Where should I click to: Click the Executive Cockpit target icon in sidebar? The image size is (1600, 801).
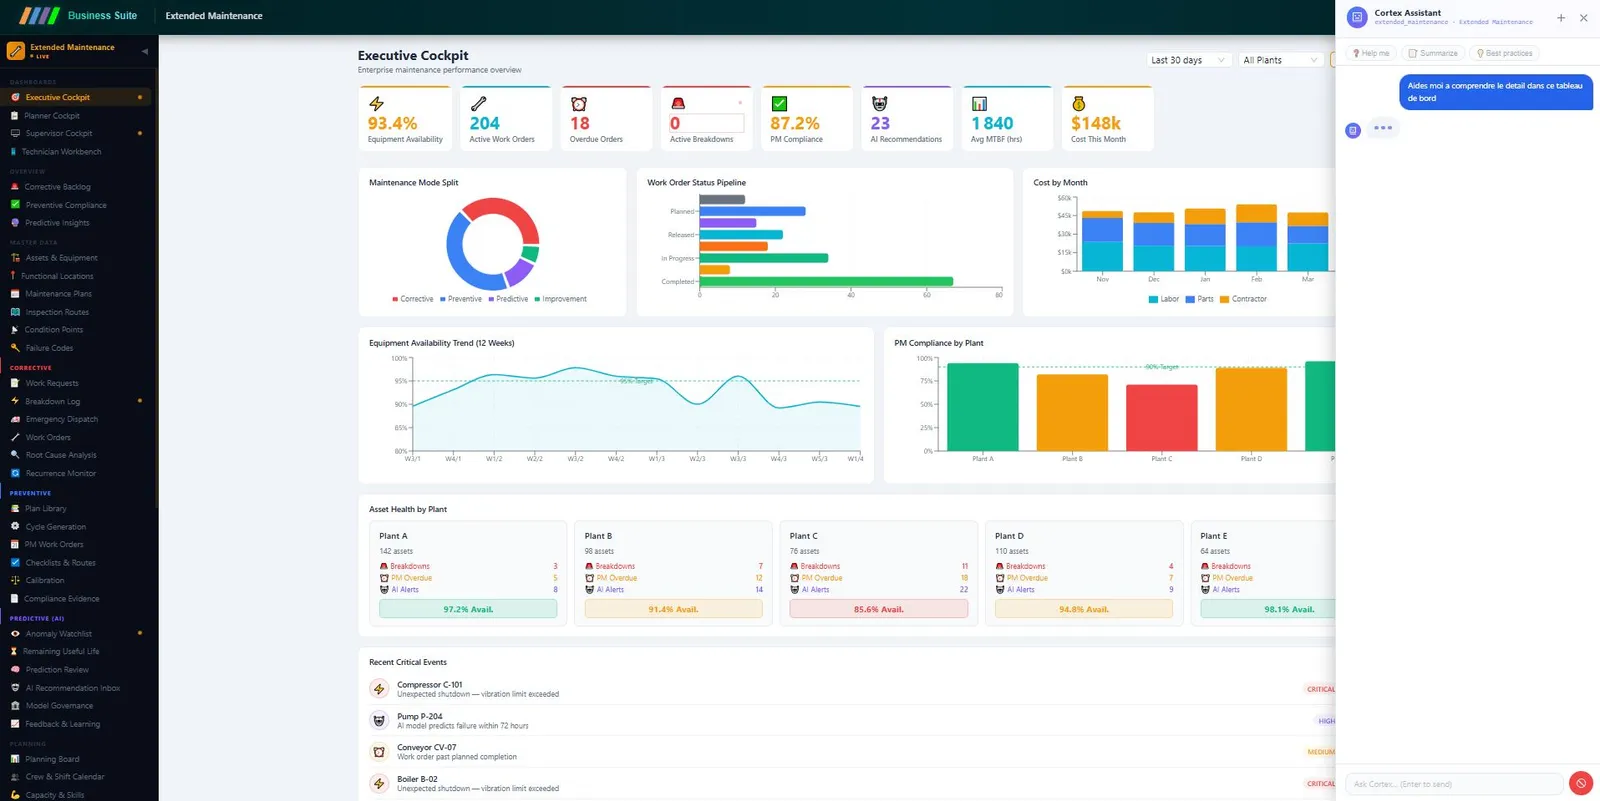click(15, 97)
